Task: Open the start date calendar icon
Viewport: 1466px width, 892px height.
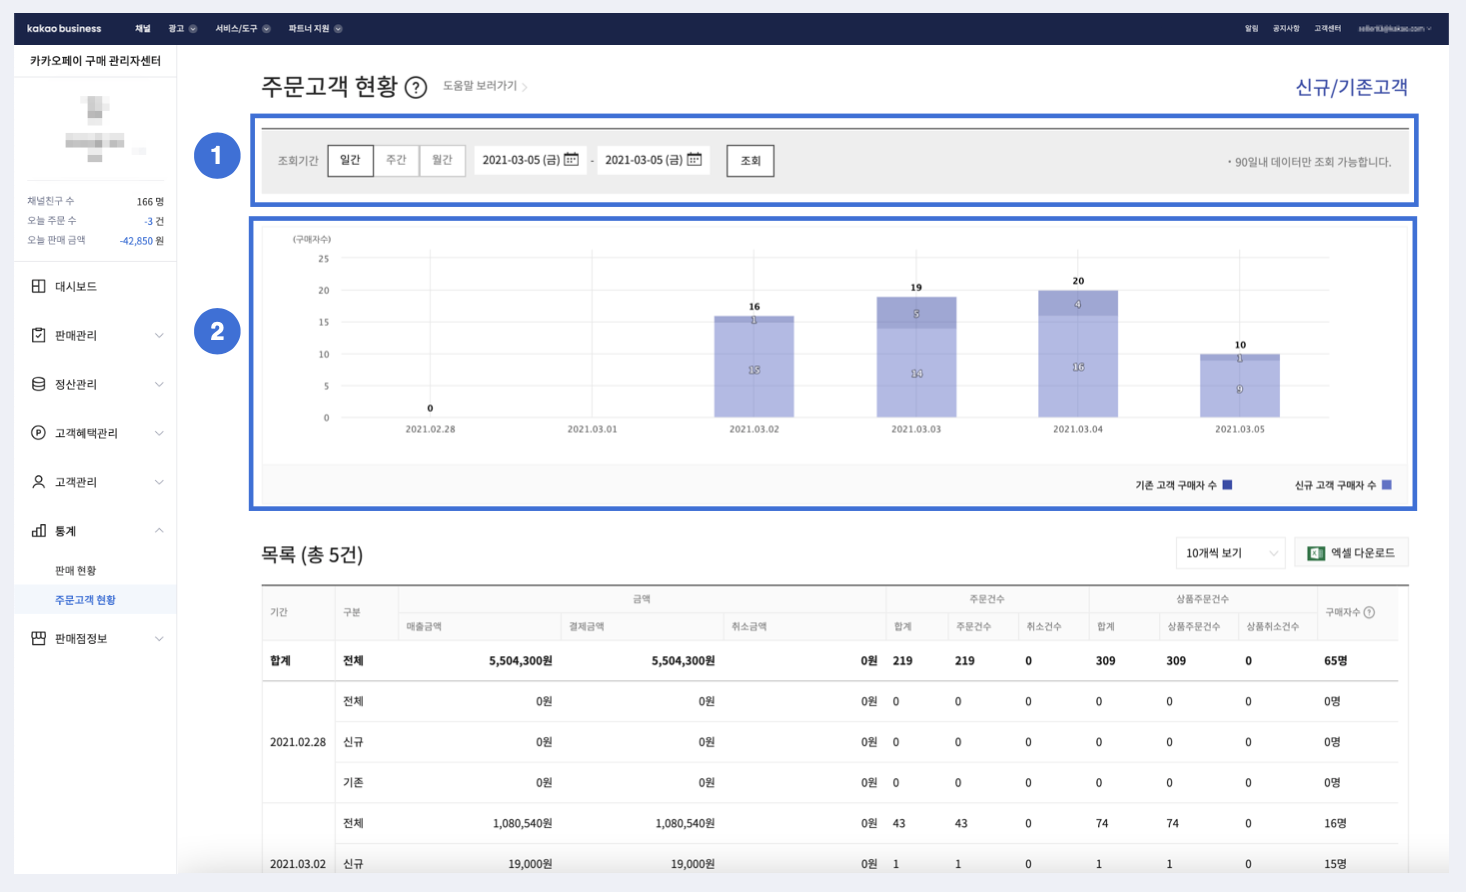Action: 571,159
